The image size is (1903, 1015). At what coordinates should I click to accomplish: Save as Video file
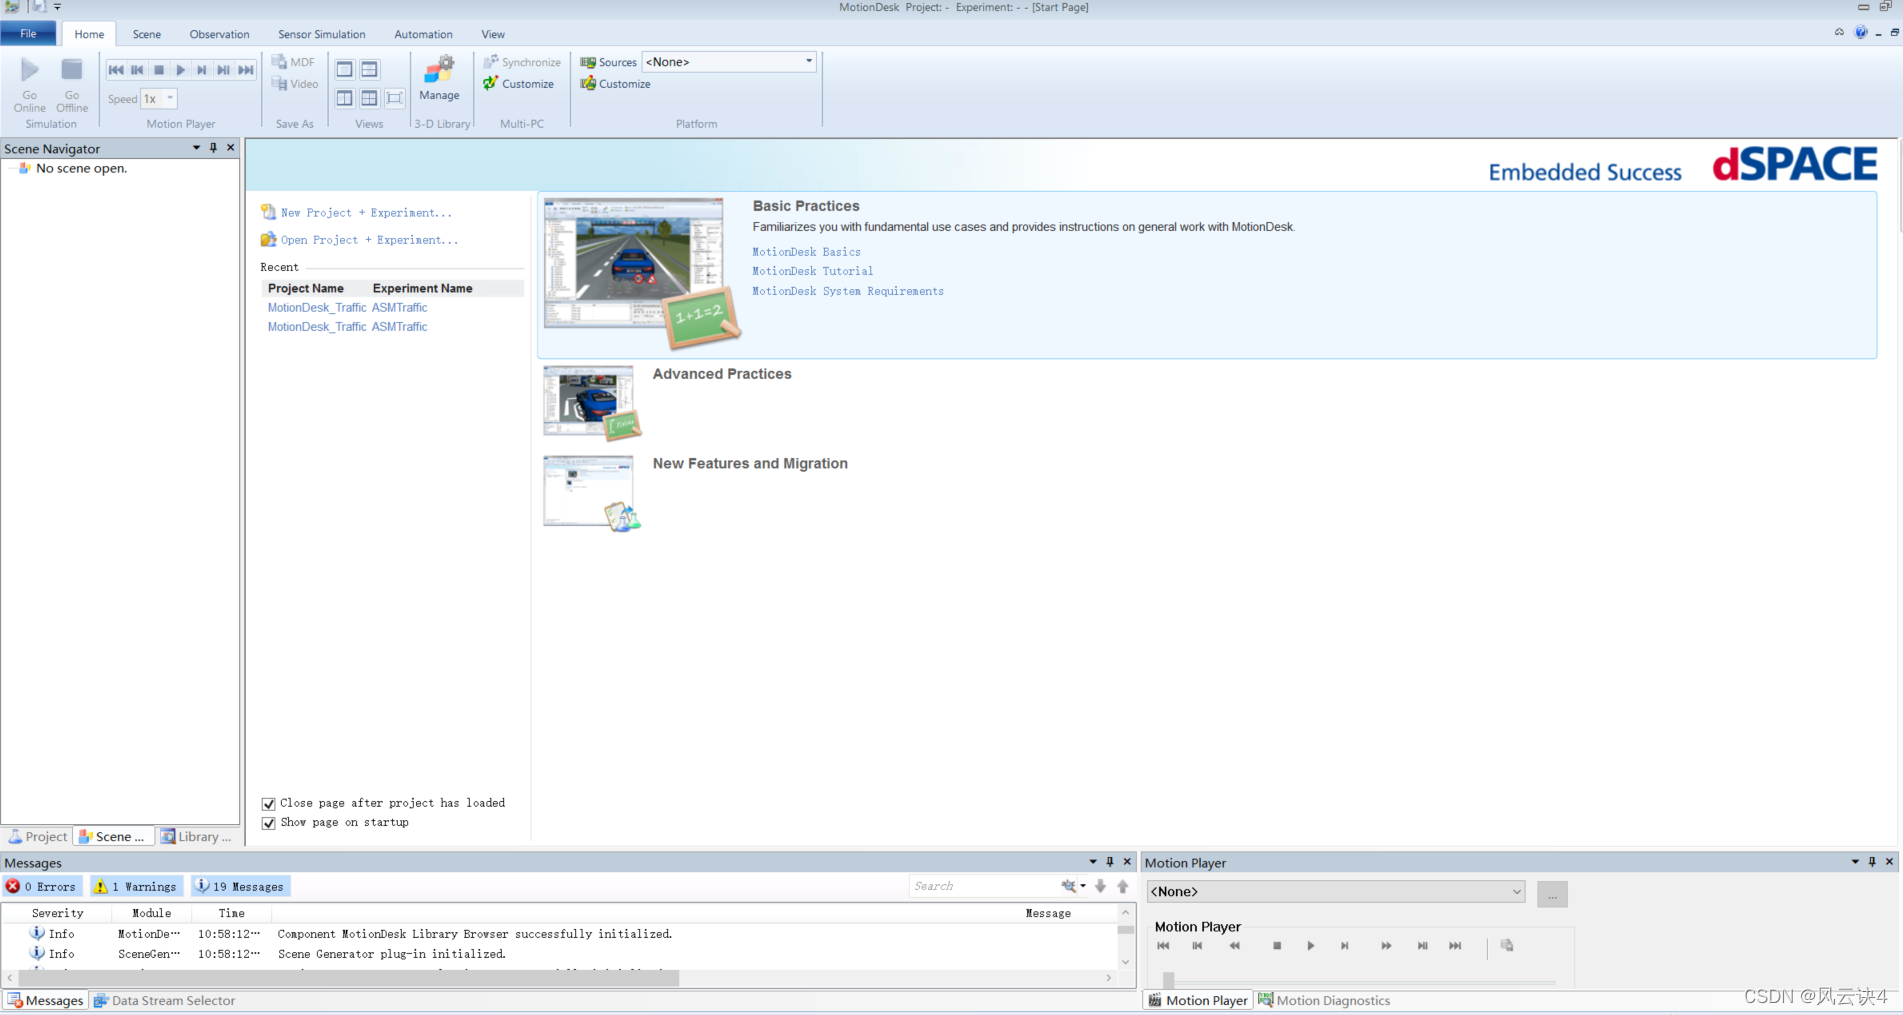[x=295, y=84]
